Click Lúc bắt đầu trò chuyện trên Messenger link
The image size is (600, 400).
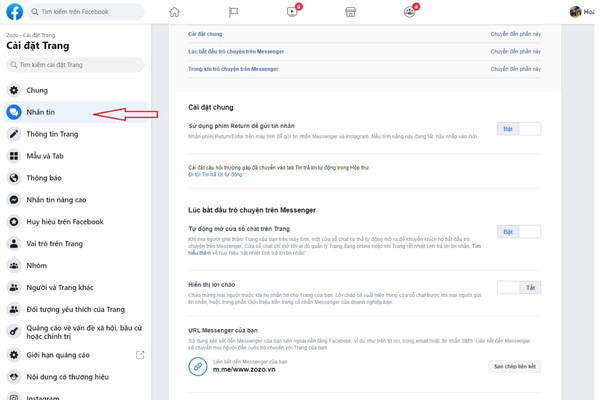point(236,52)
